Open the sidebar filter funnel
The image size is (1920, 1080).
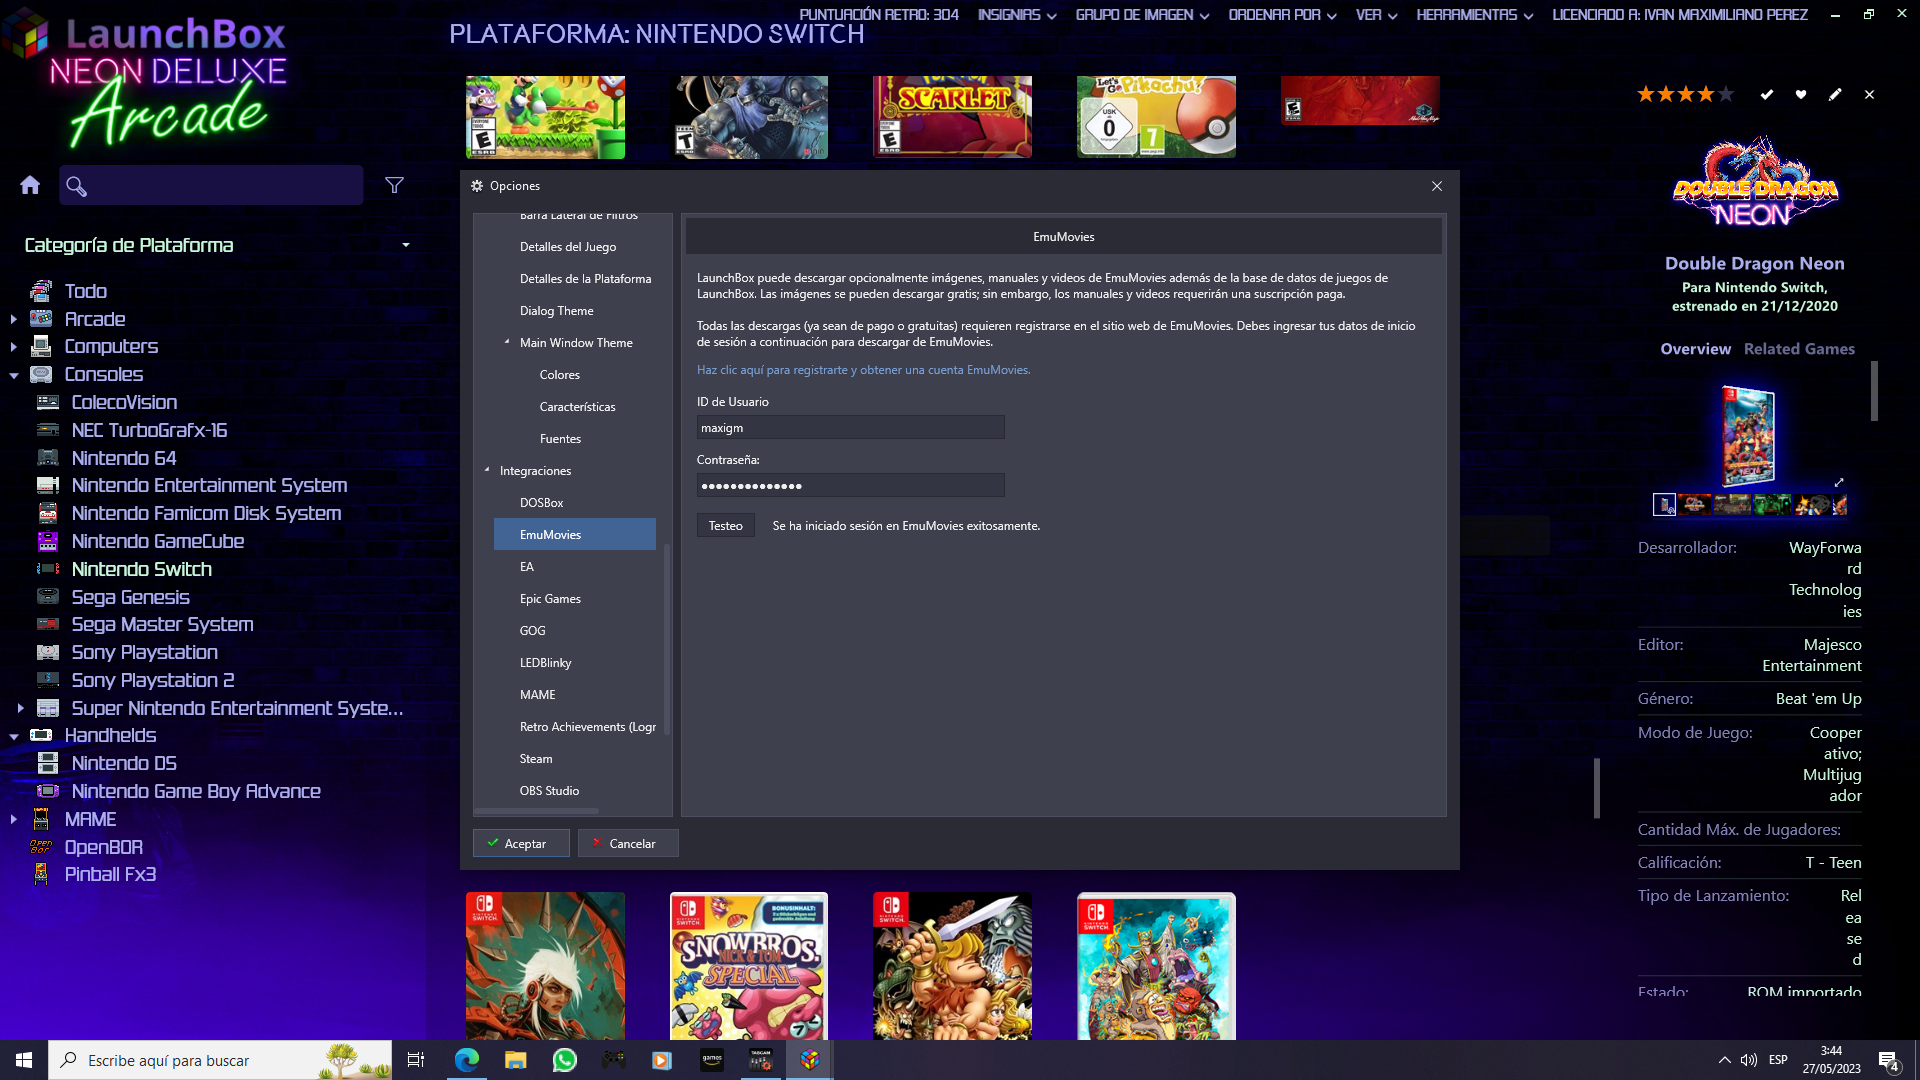point(395,185)
